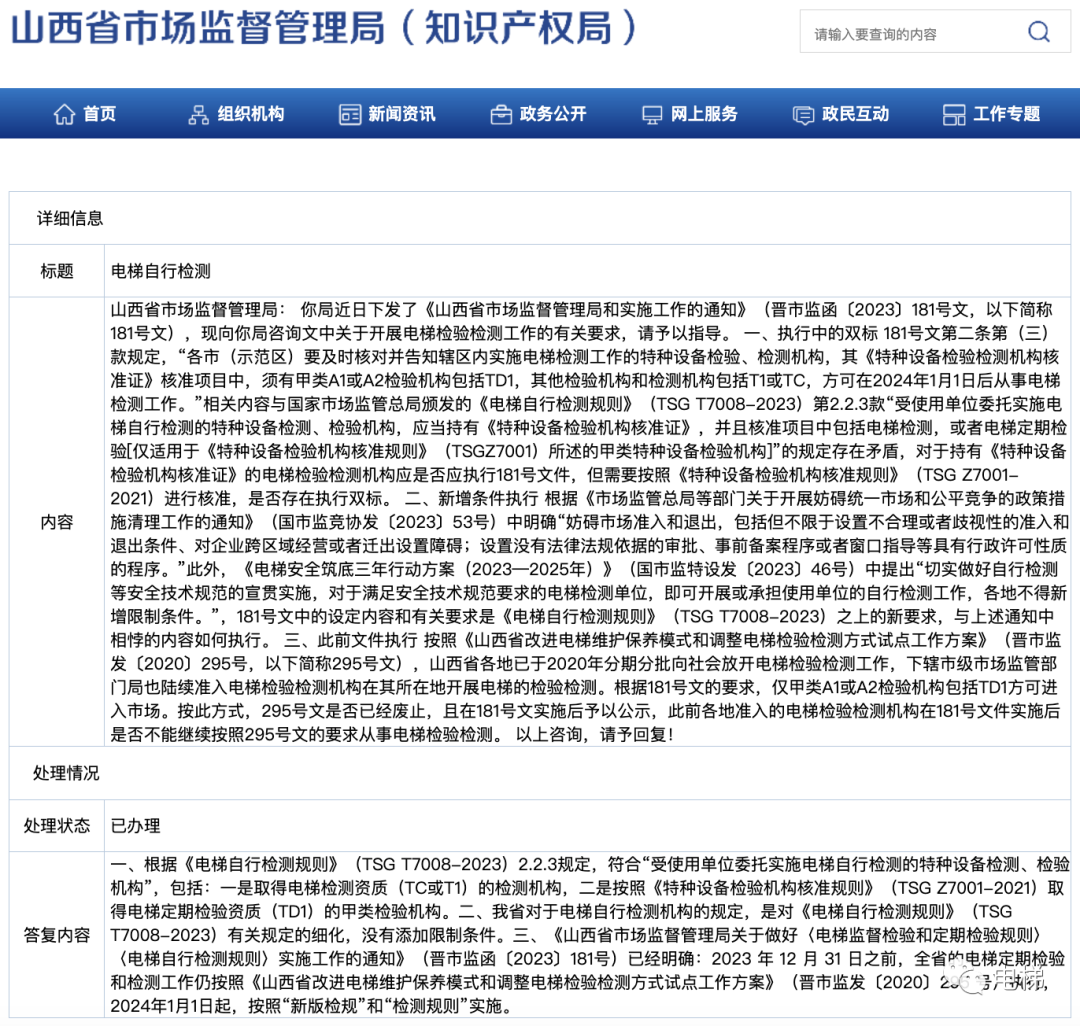Click the 标题 row label
Screen dimensions: 1080x1026
56,271
